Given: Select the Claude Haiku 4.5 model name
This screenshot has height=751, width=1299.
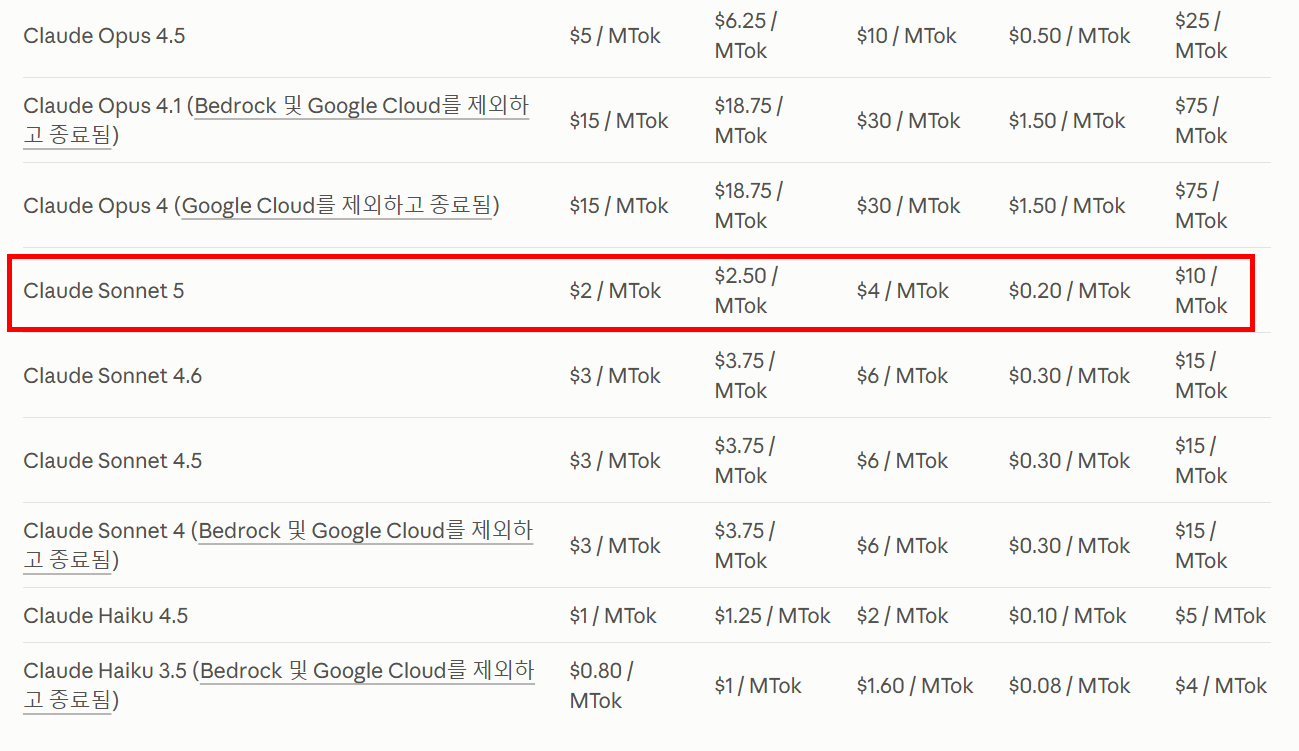Looking at the screenshot, I should [x=106, y=616].
